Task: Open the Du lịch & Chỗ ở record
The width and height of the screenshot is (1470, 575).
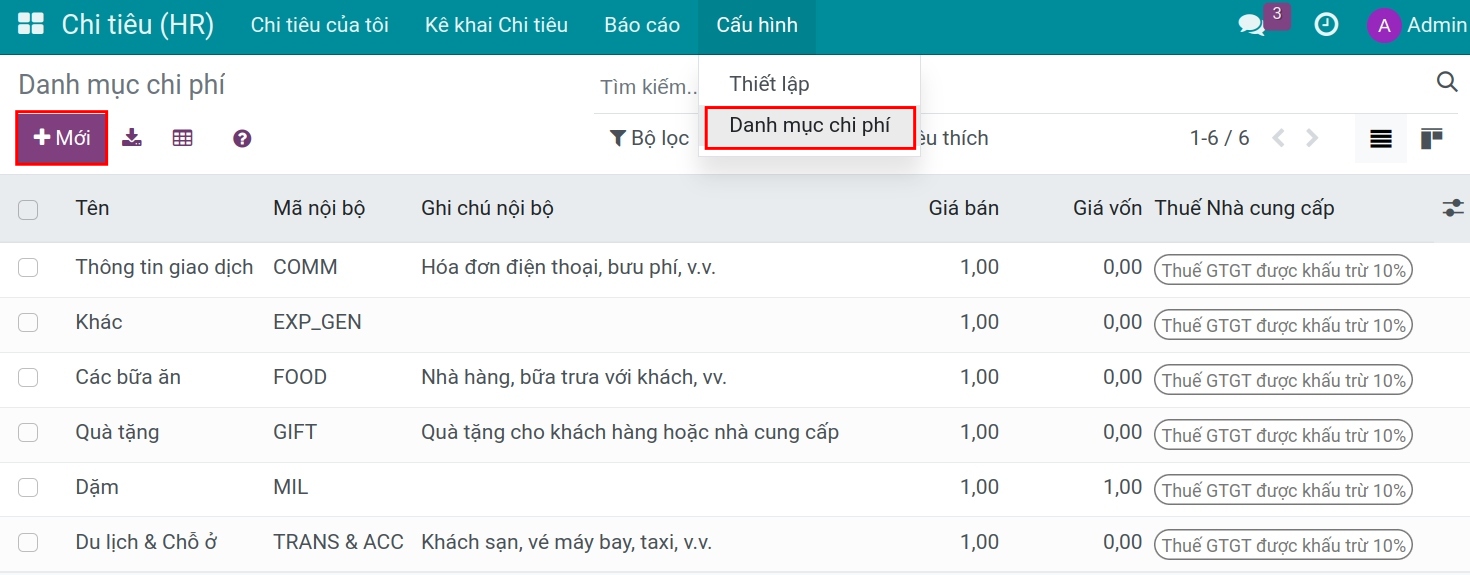Action: [147, 542]
